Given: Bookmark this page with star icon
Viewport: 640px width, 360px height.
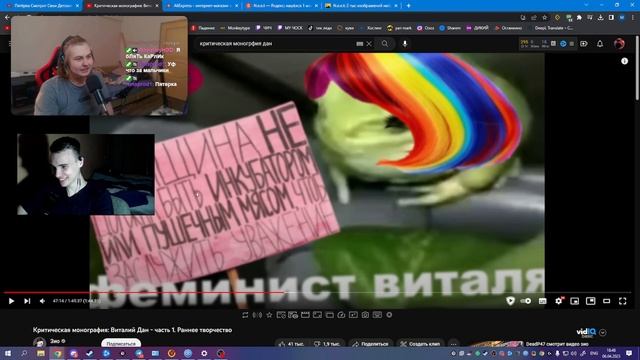Looking at the screenshot, I should 545,18.
